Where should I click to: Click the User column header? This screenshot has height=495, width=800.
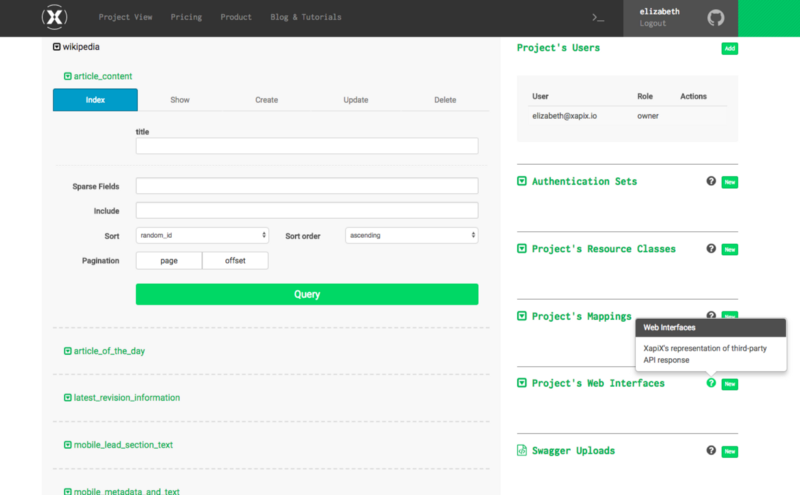pyautogui.click(x=540, y=96)
